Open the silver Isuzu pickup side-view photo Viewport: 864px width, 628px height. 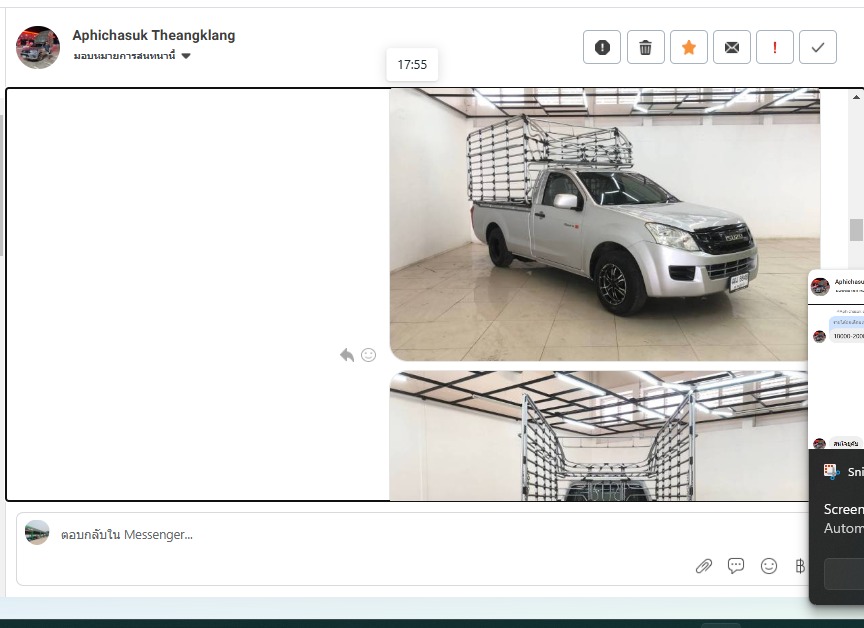[x=604, y=225]
